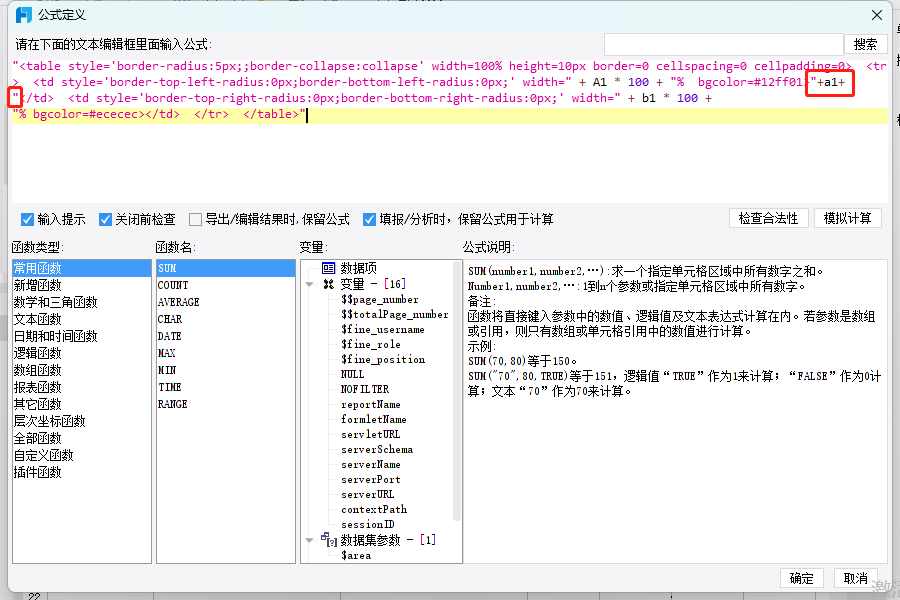Click the 检查合法性 button

click(x=769, y=219)
